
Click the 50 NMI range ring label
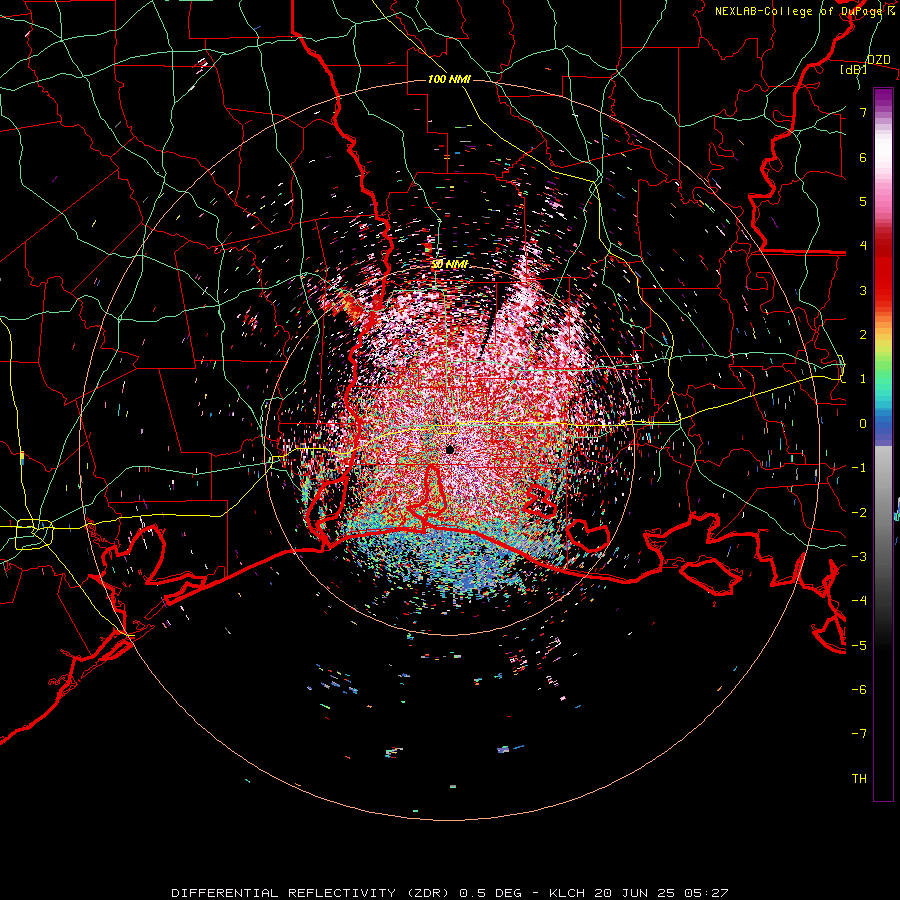tap(449, 264)
